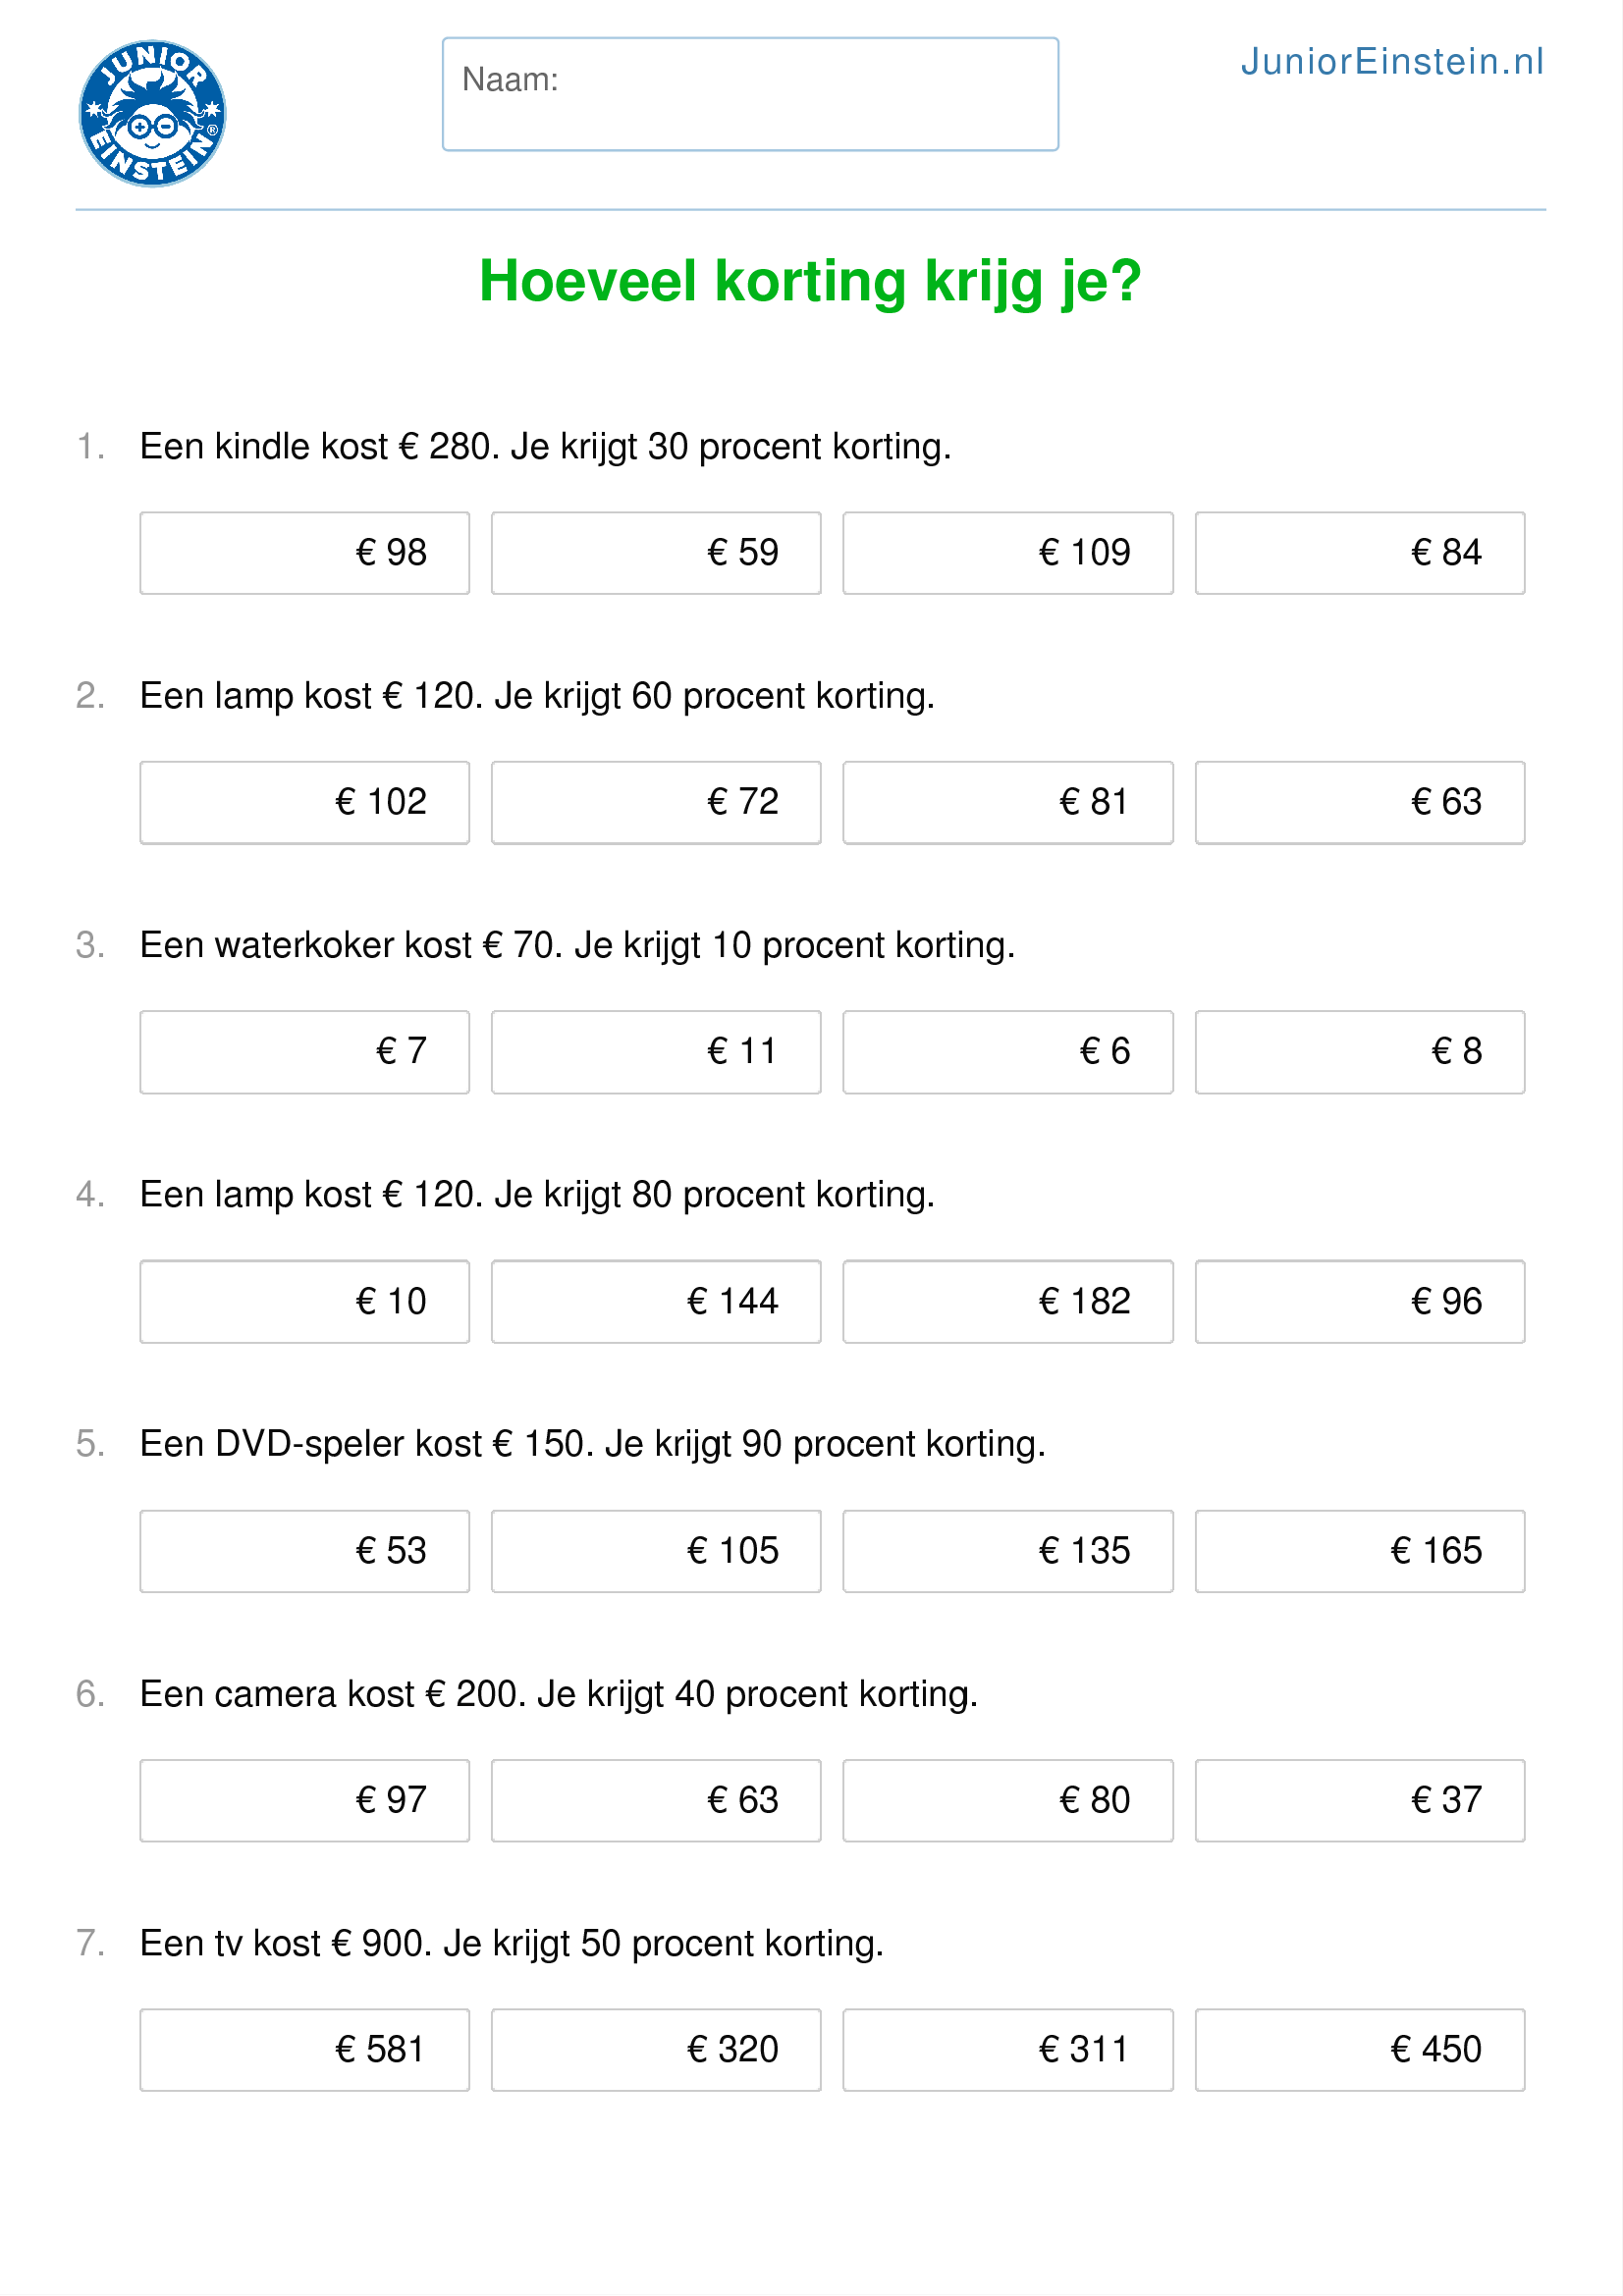Pick € 96 for the 80 percent lamp
This screenshot has height=2296, width=1623.
(1360, 1301)
